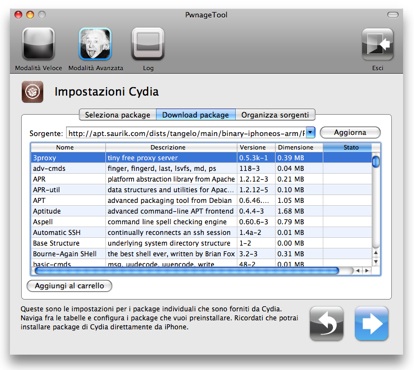
Task: Click the Sorgente URL field
Action: tap(186, 133)
